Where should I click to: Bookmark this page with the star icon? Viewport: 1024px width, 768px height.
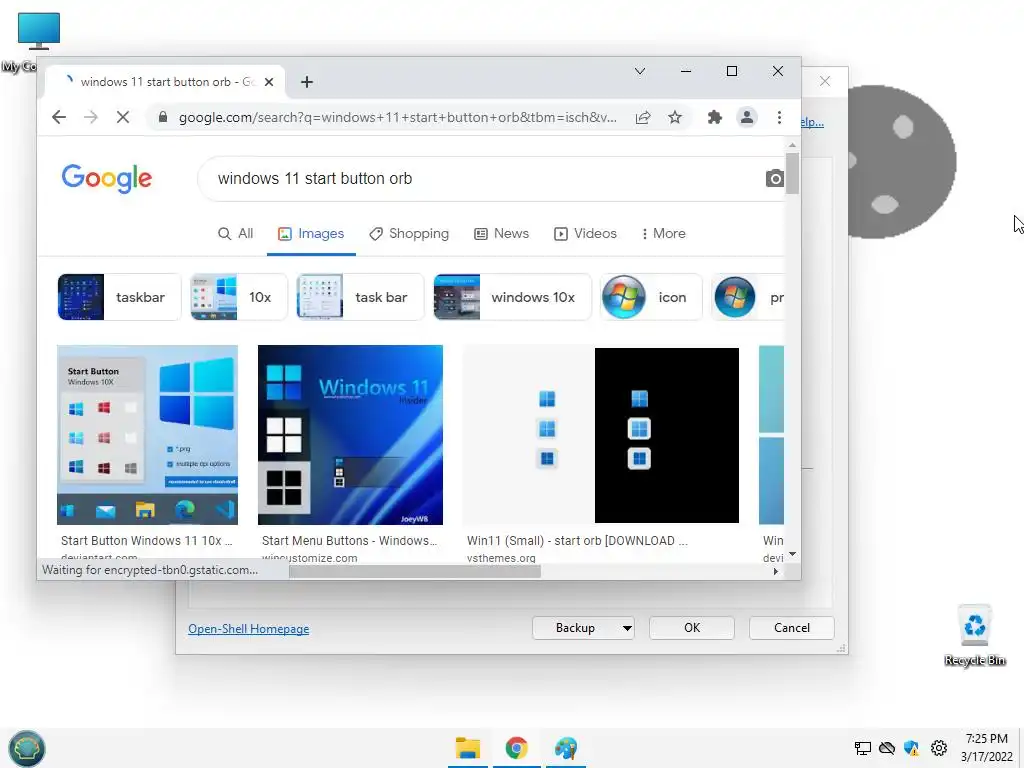tap(675, 117)
